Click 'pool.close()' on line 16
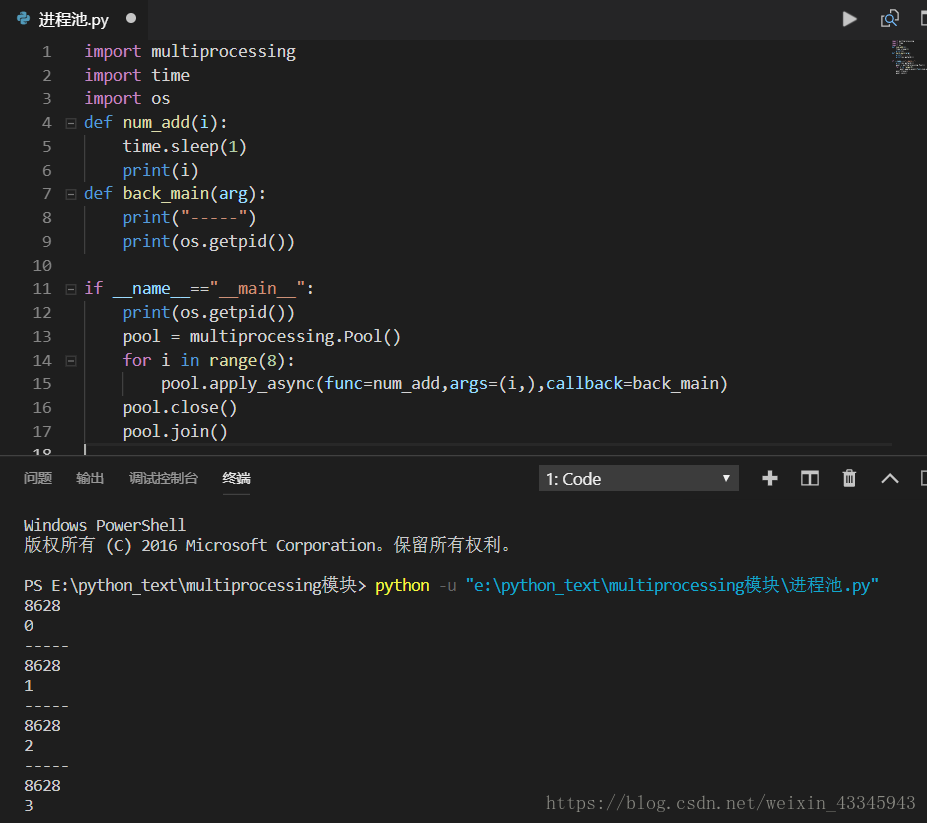The width and height of the screenshot is (927, 823). click(x=180, y=408)
